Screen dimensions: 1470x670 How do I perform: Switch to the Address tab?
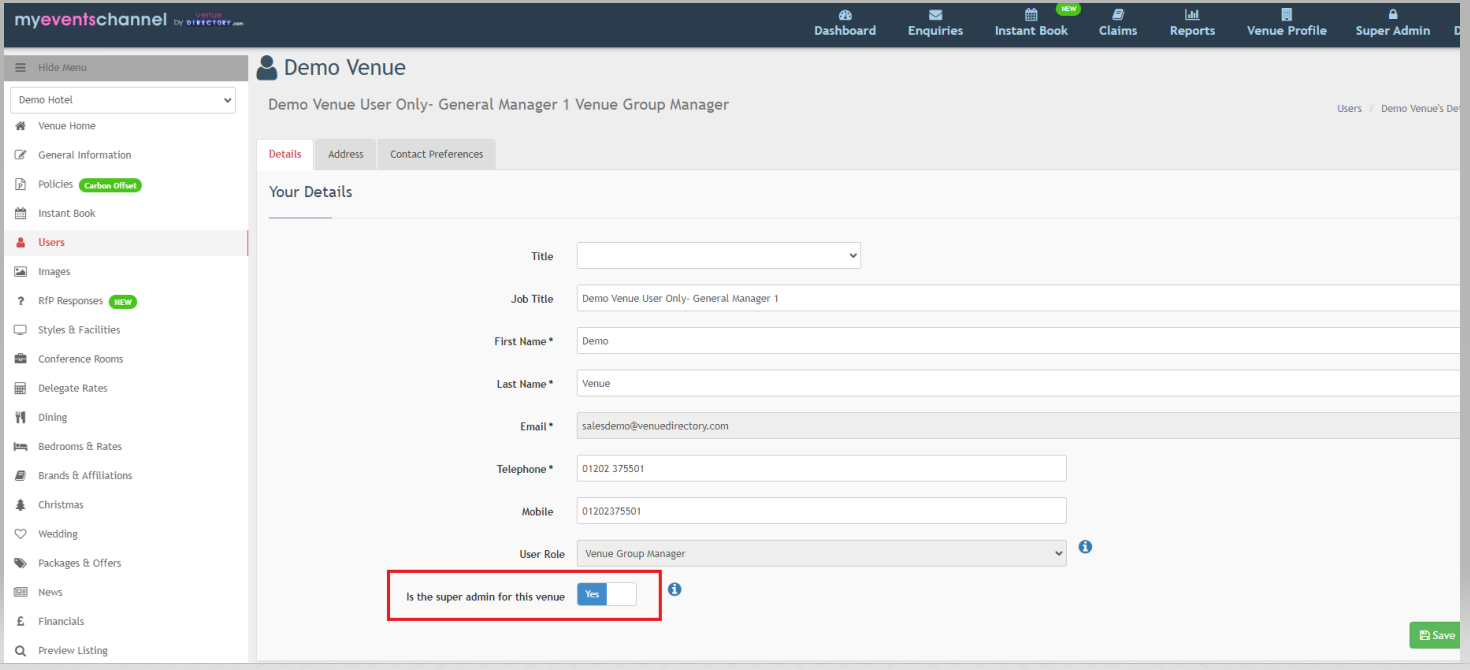346,154
